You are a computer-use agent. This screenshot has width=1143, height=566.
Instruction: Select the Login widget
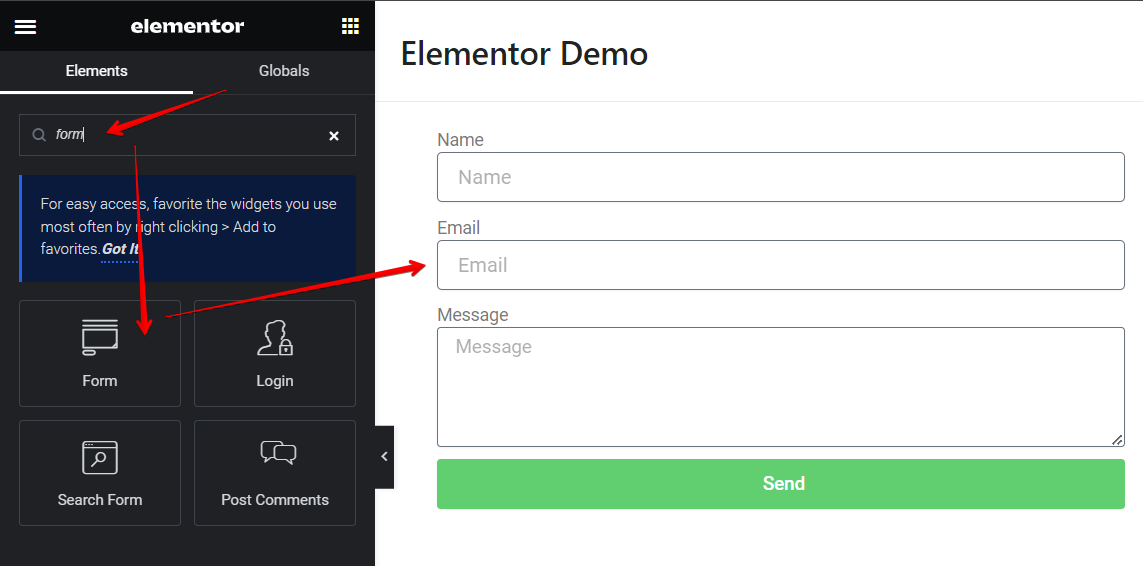pos(274,353)
